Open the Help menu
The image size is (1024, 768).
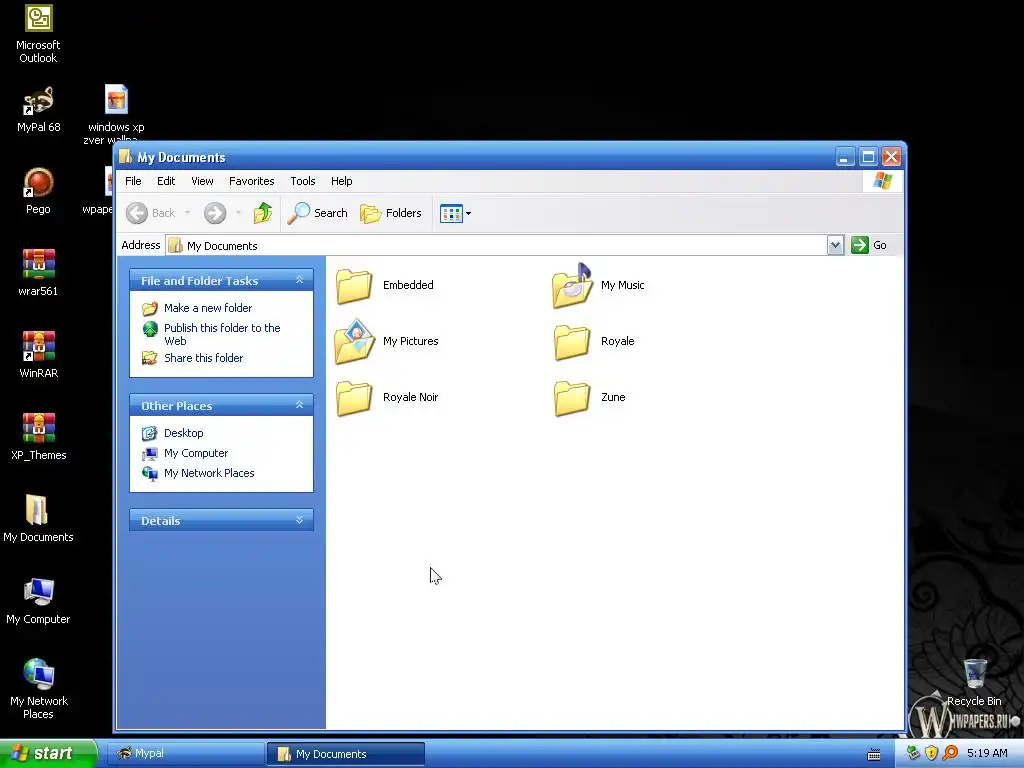(x=342, y=182)
